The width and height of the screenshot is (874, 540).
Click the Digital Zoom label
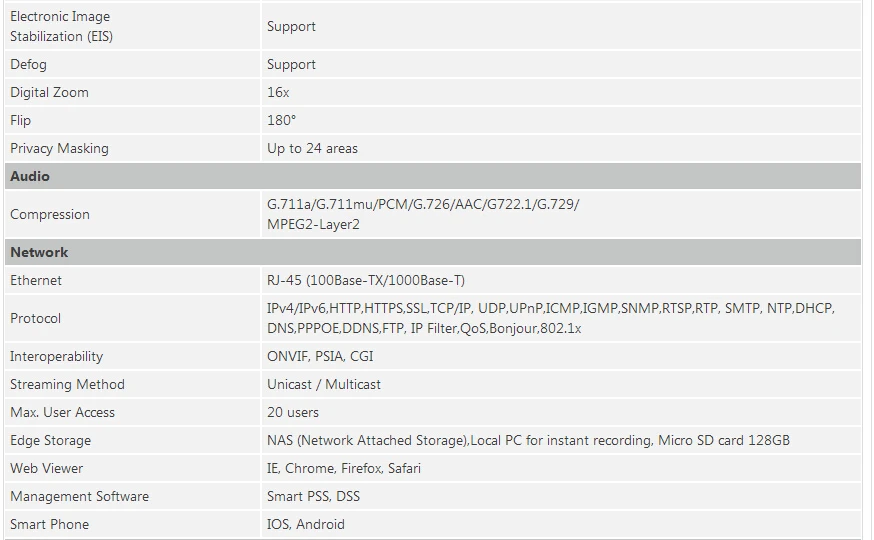click(49, 92)
